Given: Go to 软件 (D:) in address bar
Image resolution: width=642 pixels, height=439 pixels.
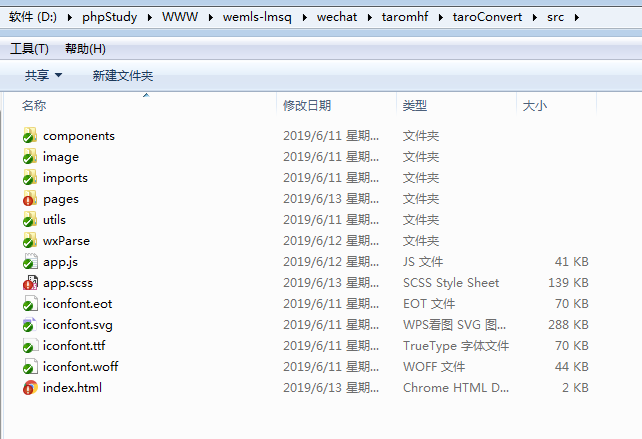Looking at the screenshot, I should (33, 17).
